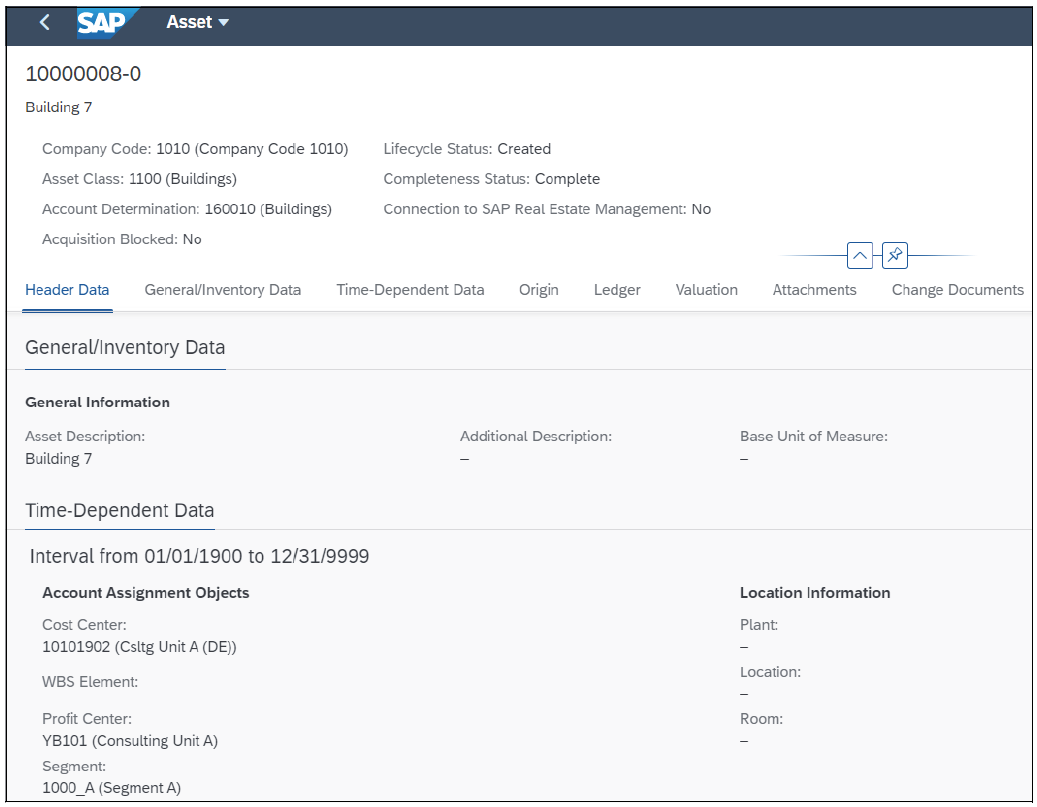Open the Attachments tab
1037x807 pixels.
(814, 290)
